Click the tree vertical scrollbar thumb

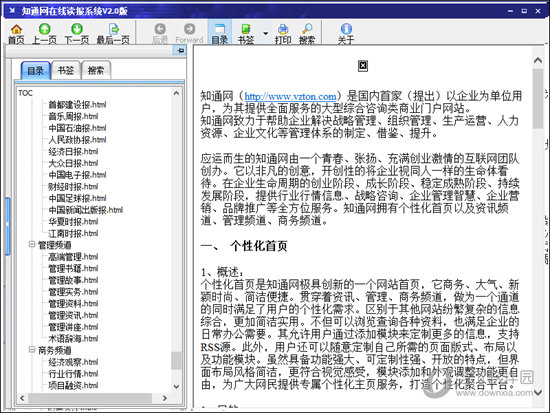(176, 360)
